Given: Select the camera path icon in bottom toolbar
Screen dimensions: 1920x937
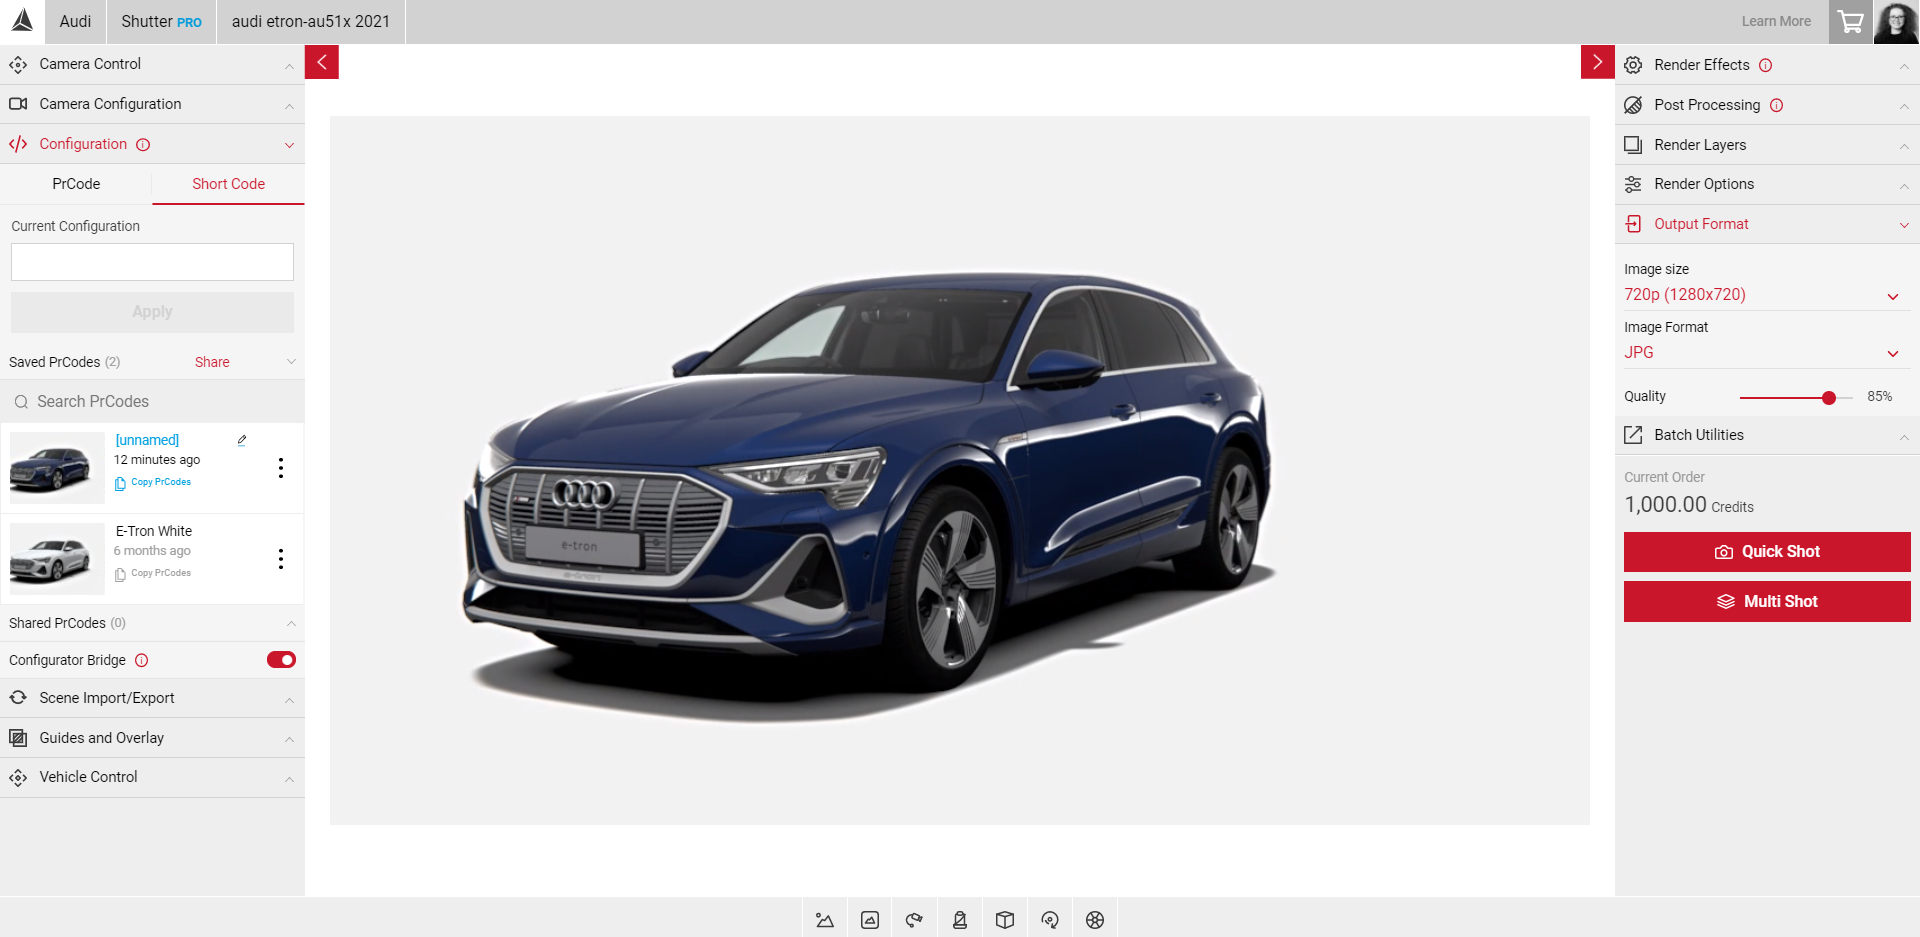Looking at the screenshot, I should 914,920.
